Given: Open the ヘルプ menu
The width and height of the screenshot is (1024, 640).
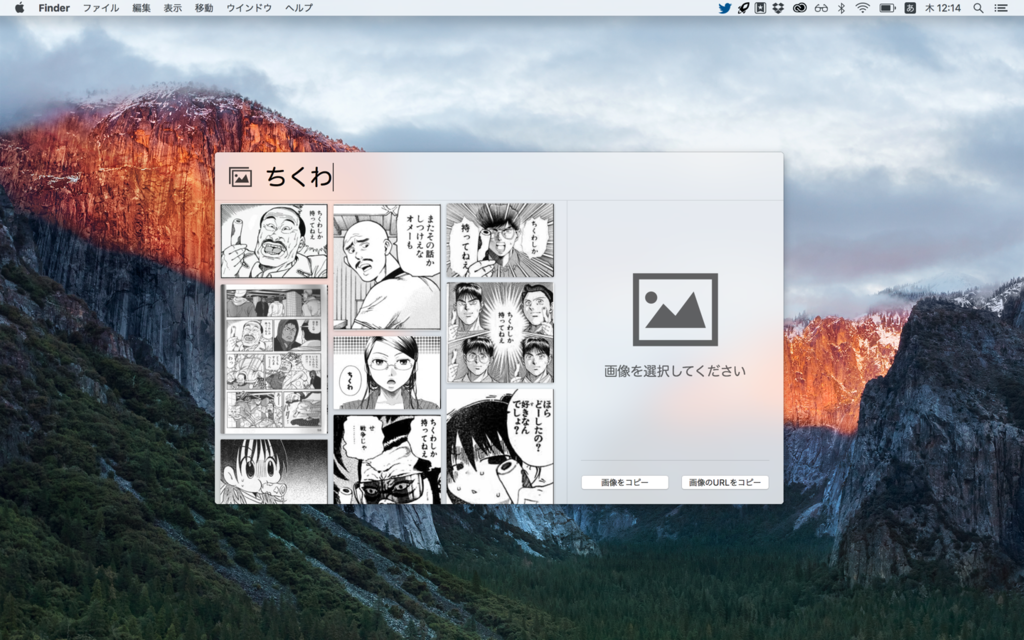Looking at the screenshot, I should coord(299,8).
